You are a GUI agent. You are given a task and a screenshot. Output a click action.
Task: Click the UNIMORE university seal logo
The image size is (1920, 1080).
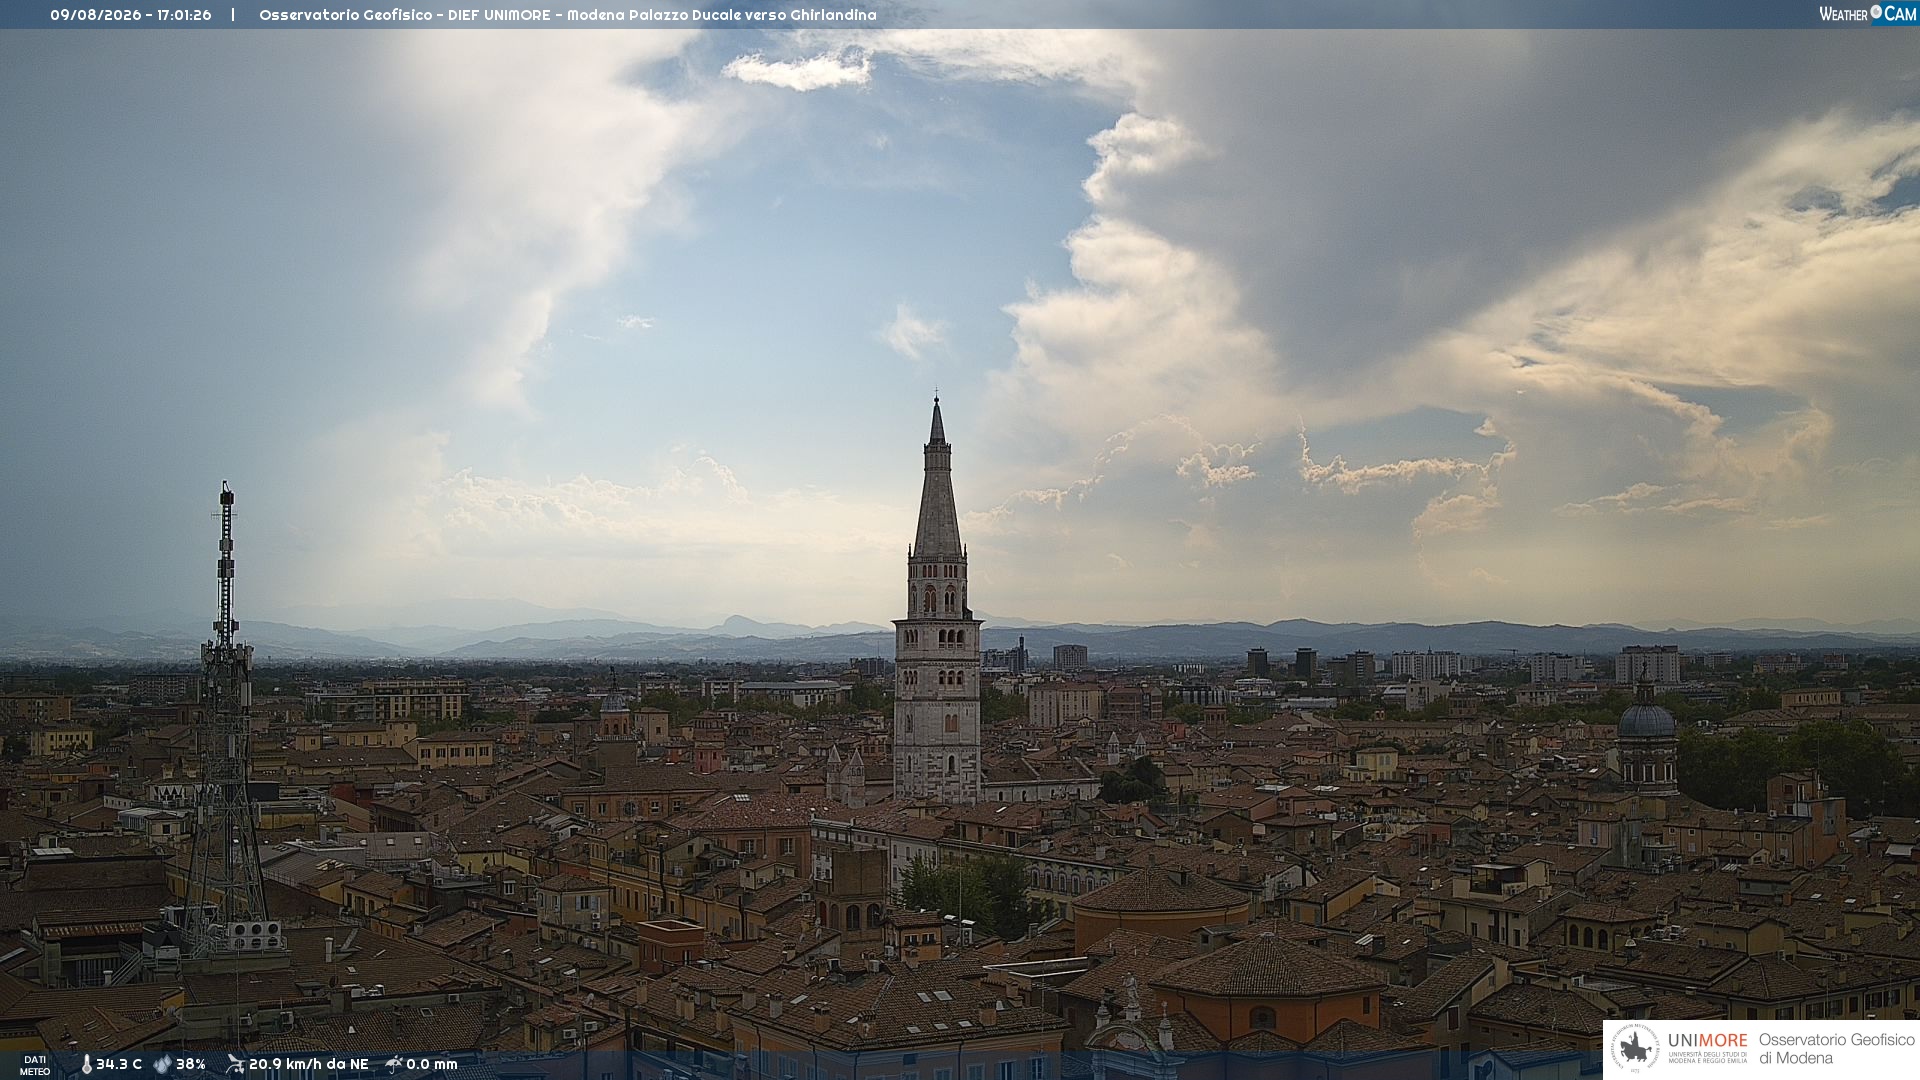coord(1635,1049)
